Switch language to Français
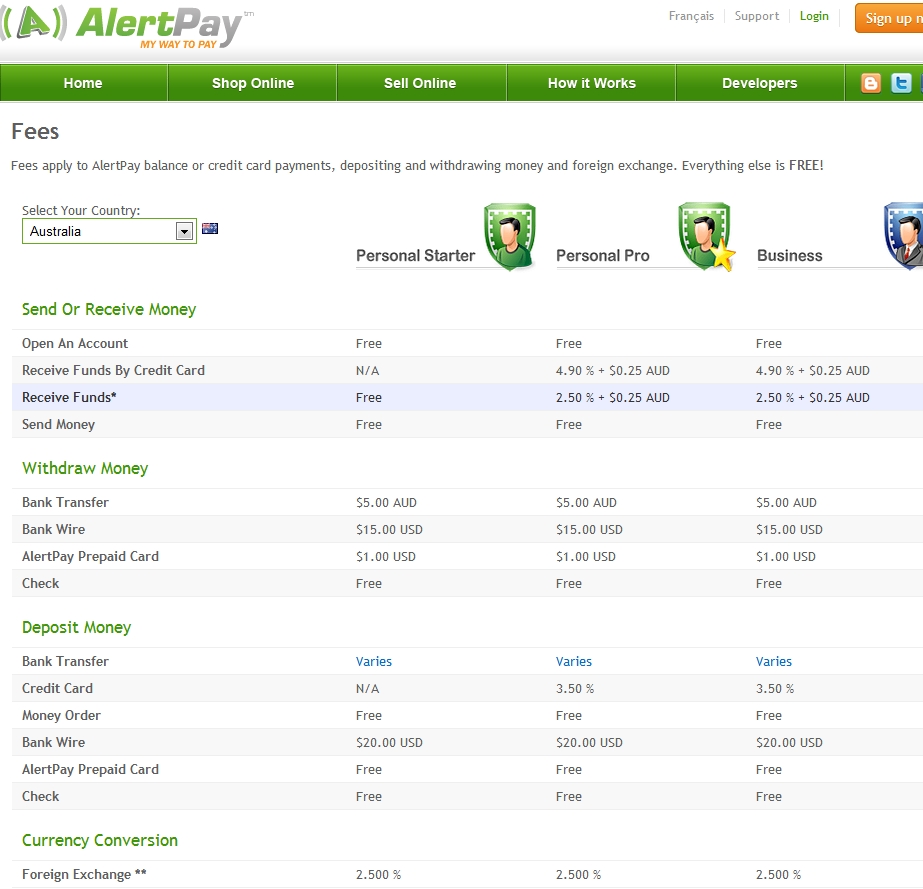 coord(691,16)
